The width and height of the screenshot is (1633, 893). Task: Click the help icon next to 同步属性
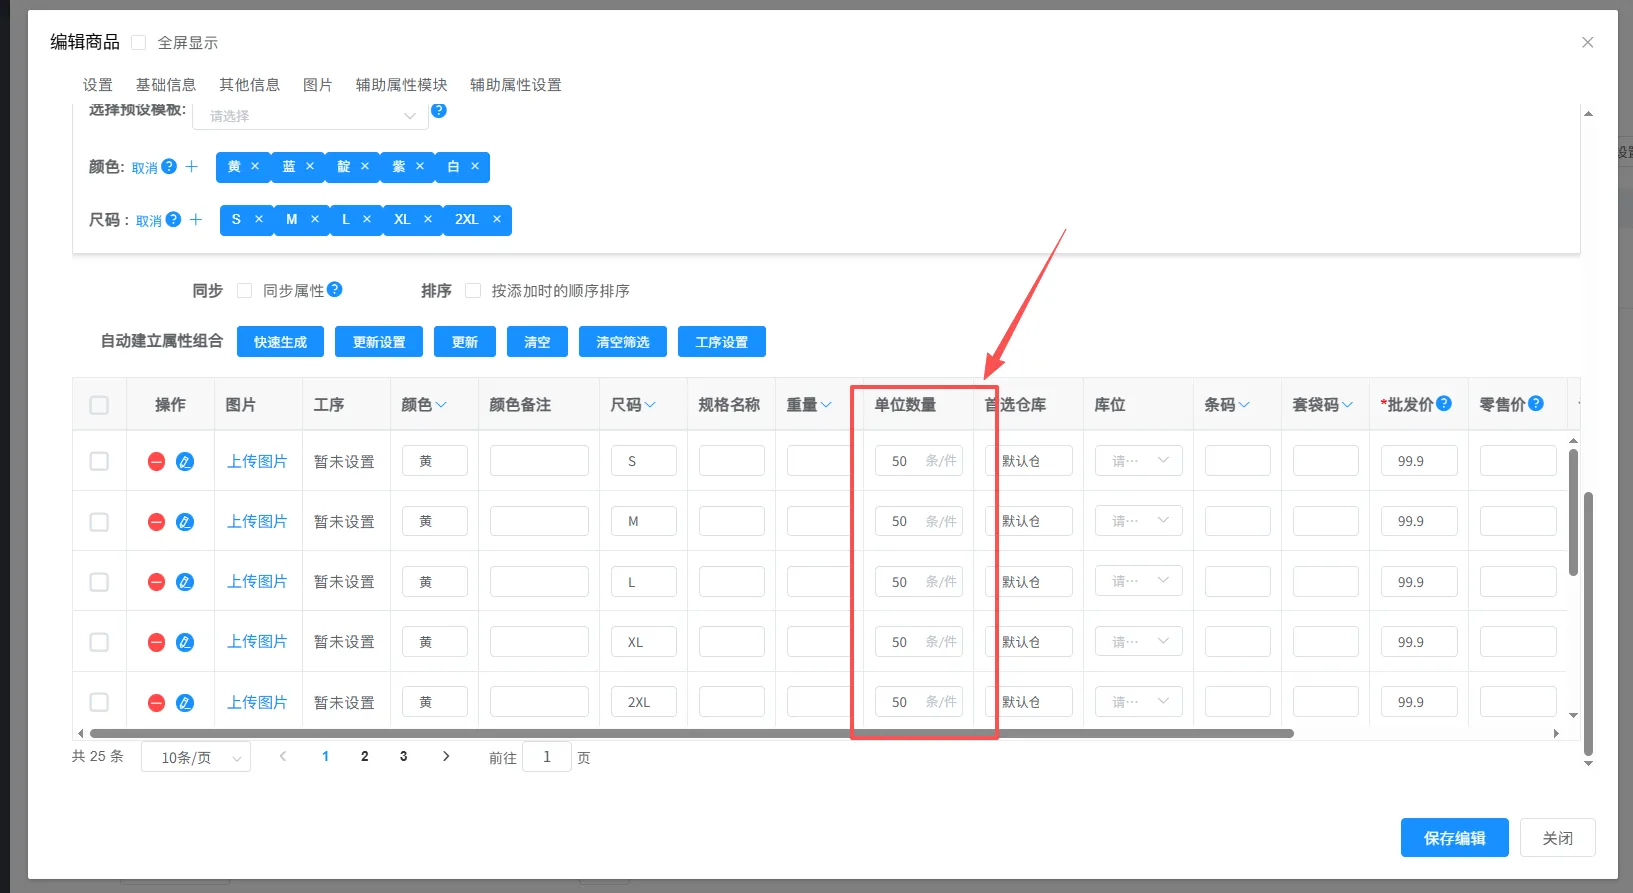335,290
